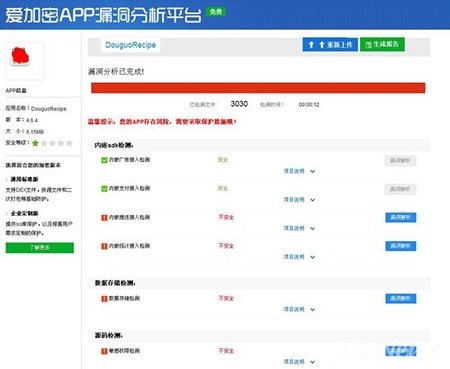Open 漏洞解析 for 内嵌统计接入检测
Screen dimensions: 450x369
(x=401, y=246)
